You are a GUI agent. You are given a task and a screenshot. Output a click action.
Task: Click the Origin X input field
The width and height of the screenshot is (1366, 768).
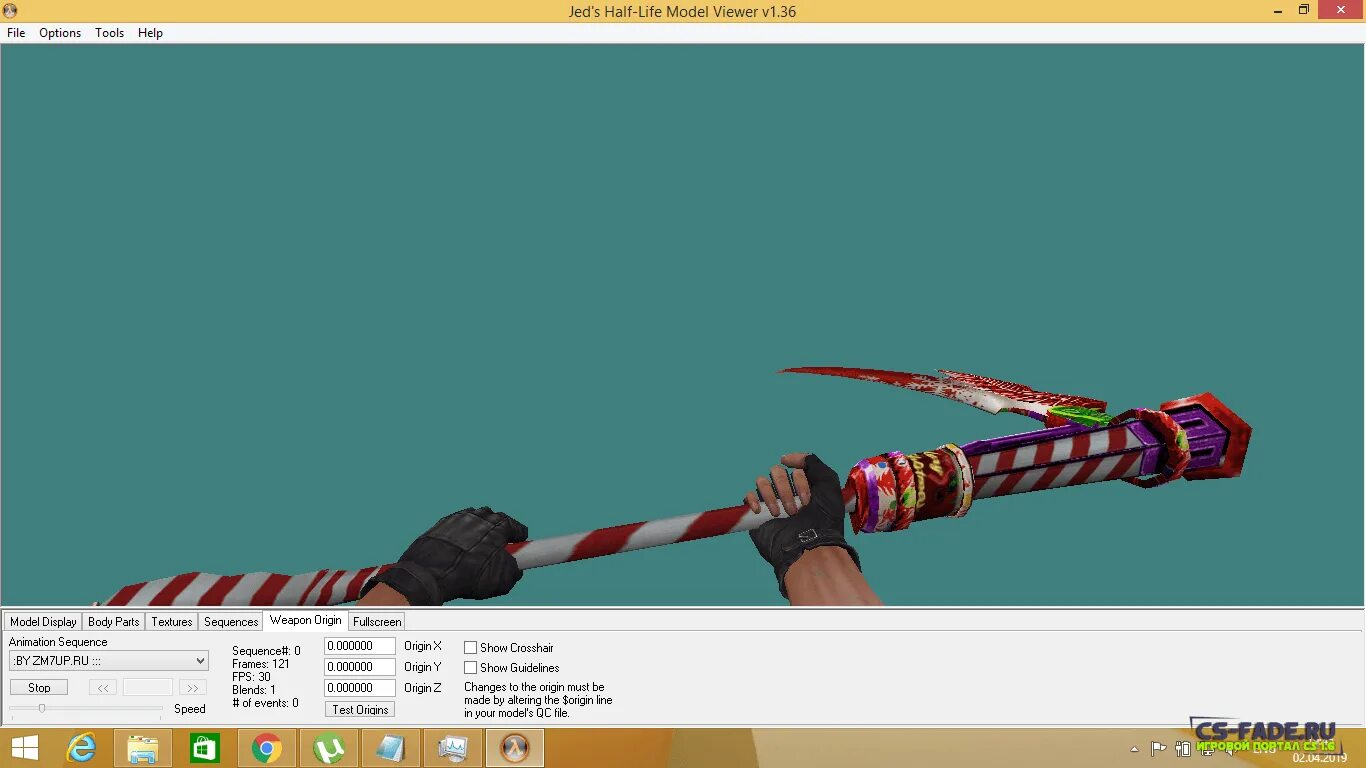[360, 646]
